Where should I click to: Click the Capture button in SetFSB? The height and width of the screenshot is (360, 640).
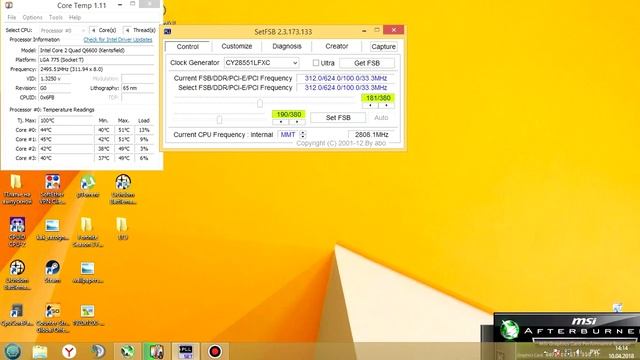point(383,47)
